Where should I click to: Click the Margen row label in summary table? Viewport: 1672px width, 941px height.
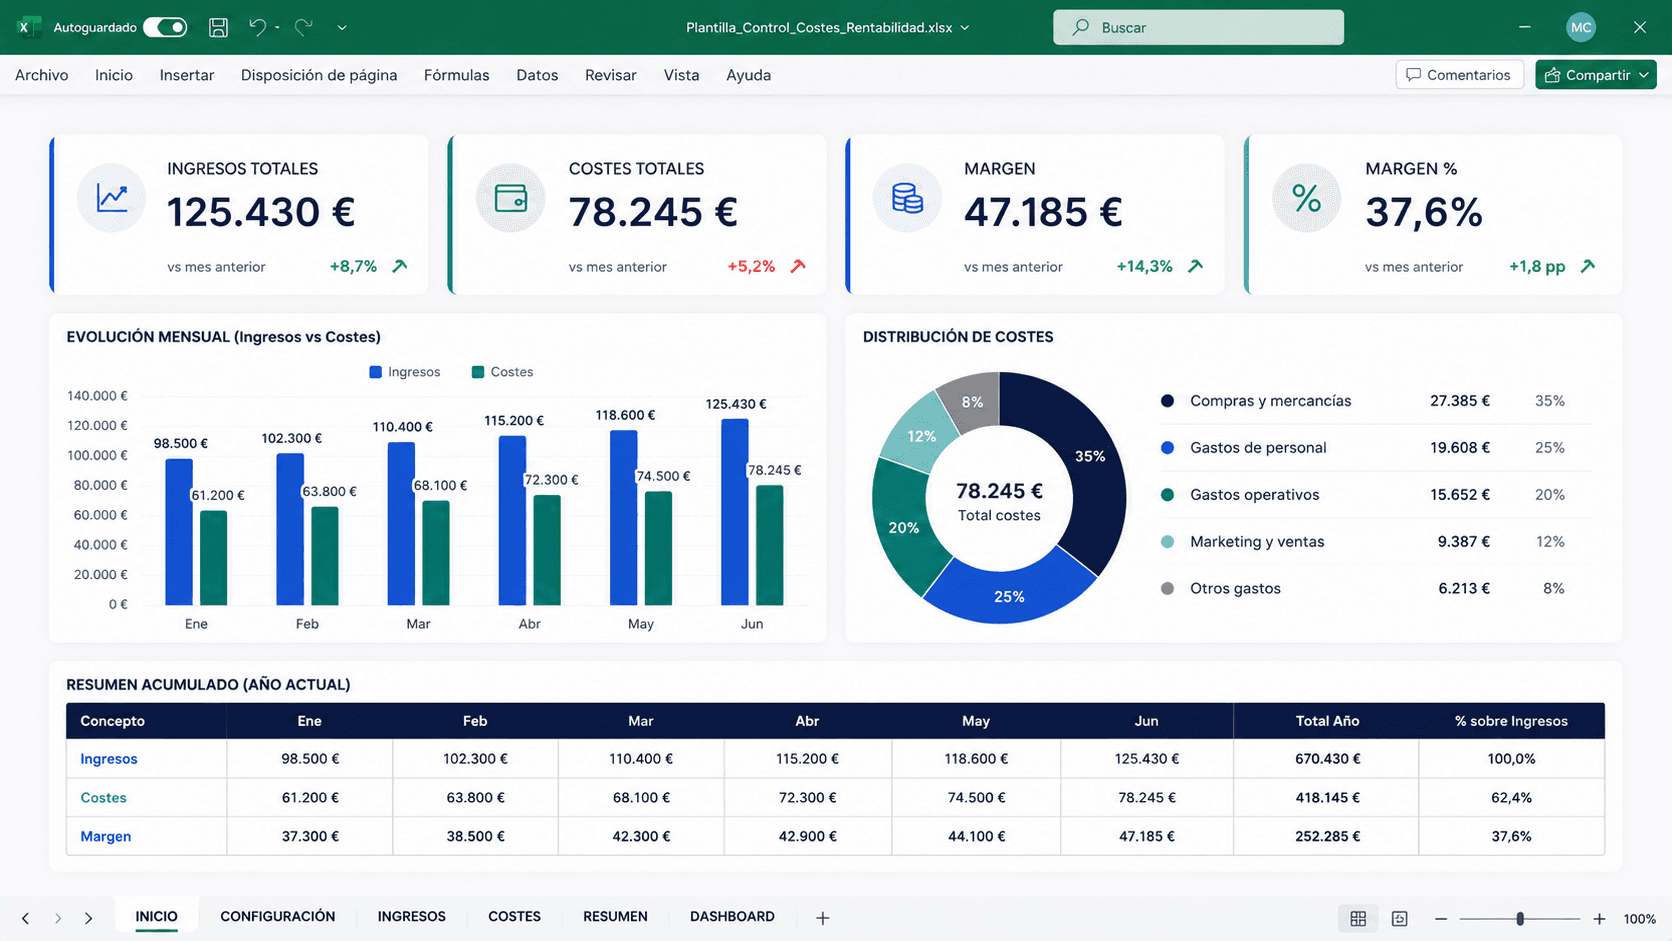coord(106,836)
